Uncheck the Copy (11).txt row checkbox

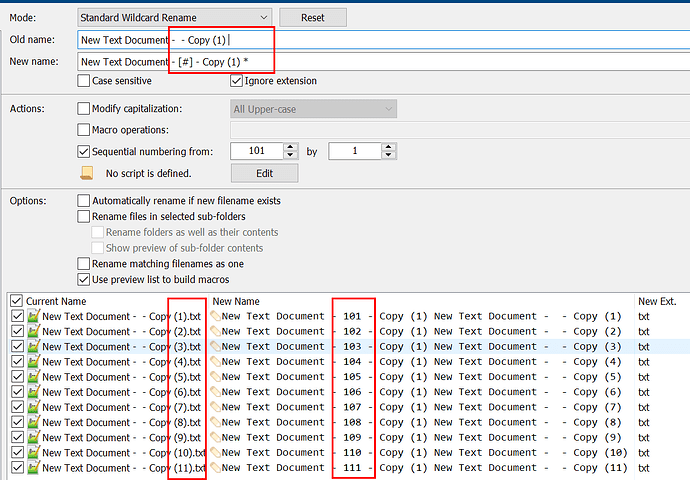coord(18,468)
